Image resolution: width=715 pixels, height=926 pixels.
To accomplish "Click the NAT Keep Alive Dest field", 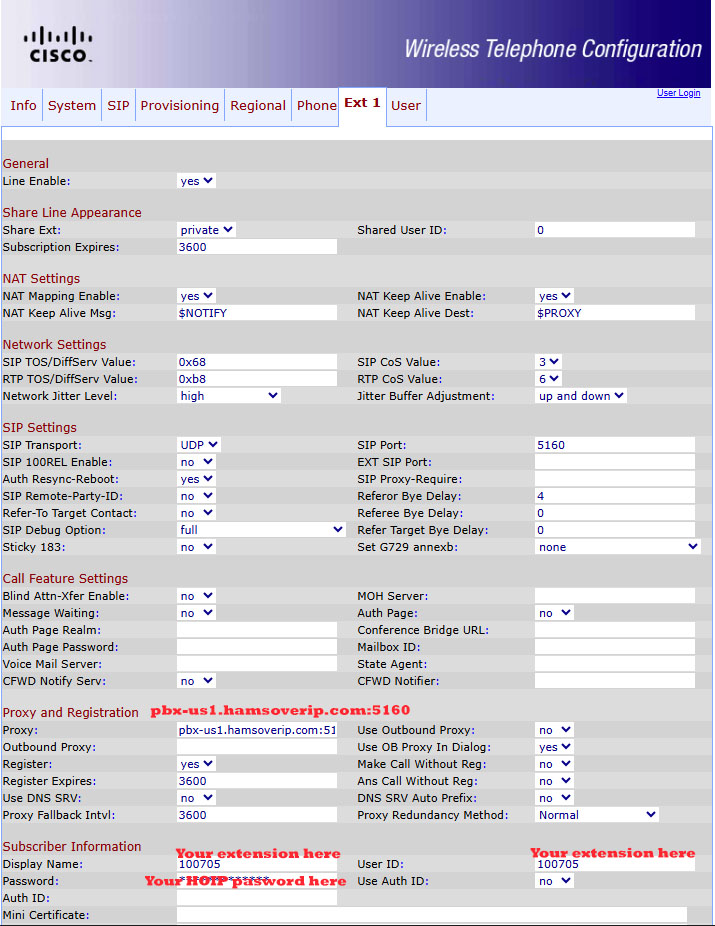I will (615, 313).
